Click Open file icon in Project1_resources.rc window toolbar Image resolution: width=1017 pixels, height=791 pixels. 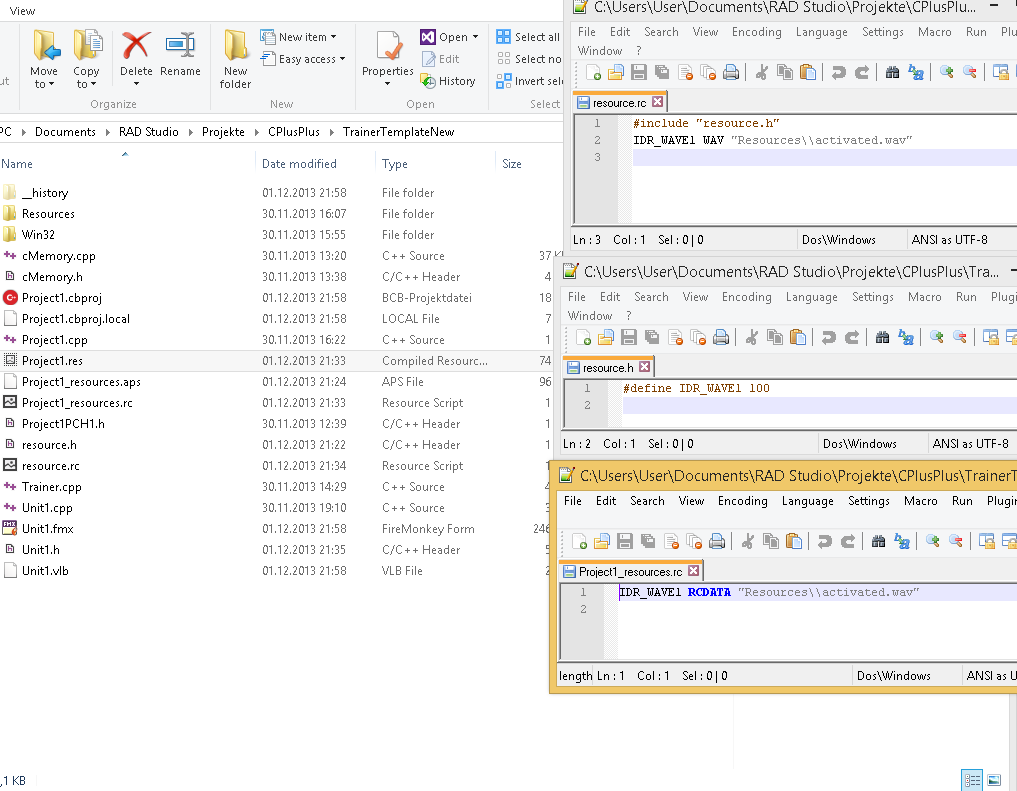(602, 541)
